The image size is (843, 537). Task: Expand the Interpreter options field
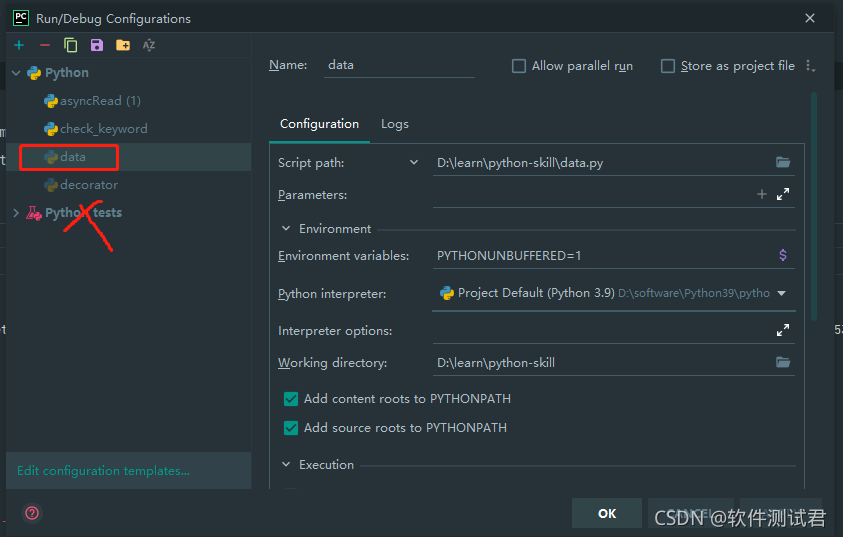click(783, 330)
